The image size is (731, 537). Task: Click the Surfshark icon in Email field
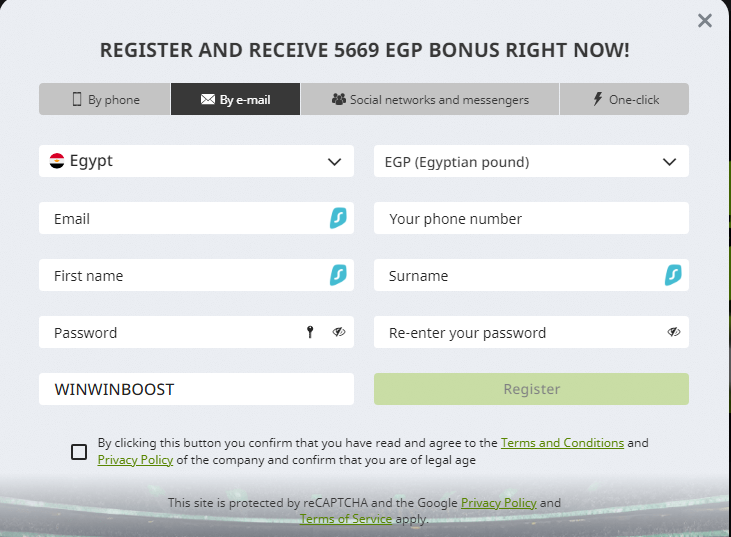point(338,218)
